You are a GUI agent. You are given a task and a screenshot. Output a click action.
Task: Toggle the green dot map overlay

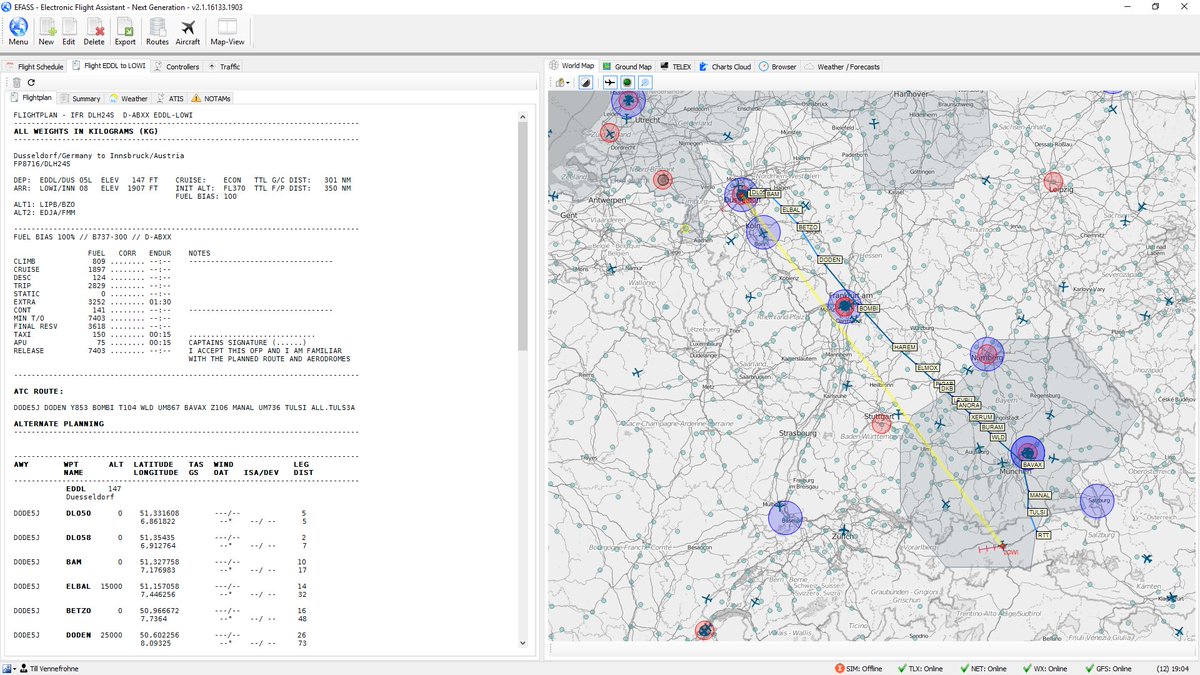(627, 82)
